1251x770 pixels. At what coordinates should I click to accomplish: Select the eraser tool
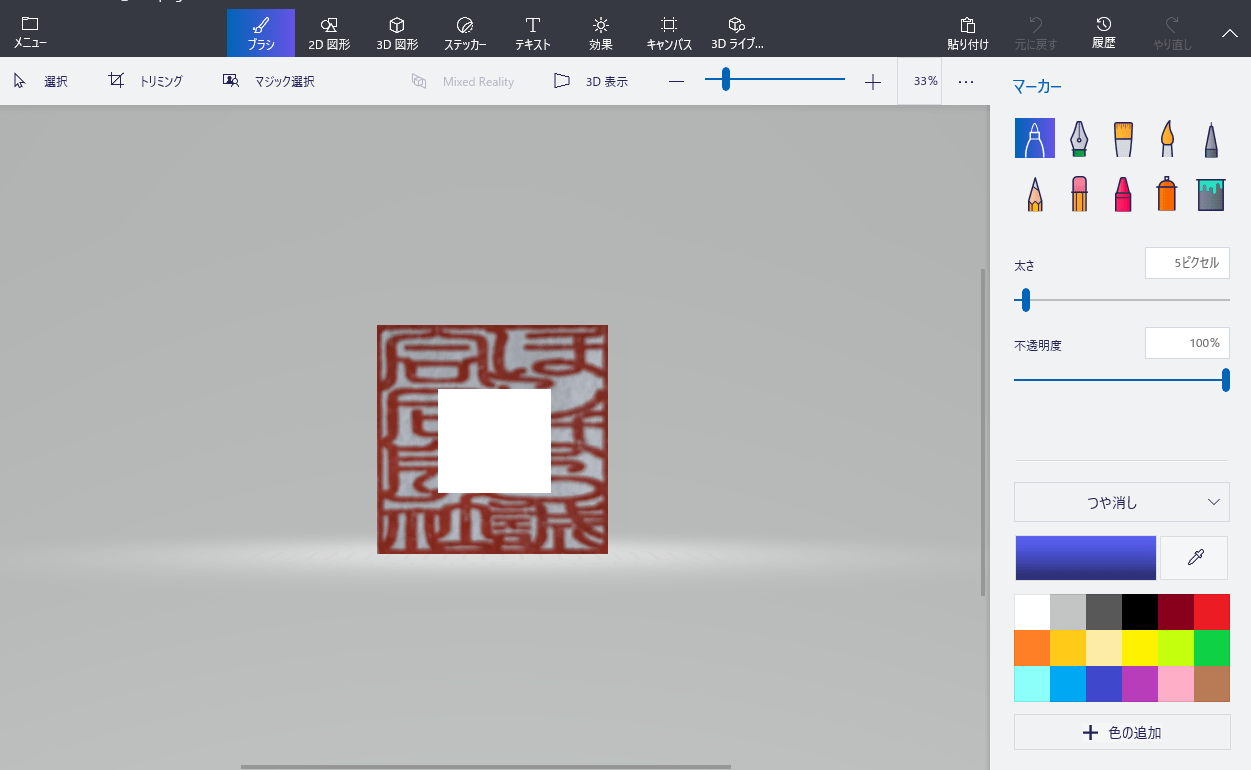coord(1079,193)
